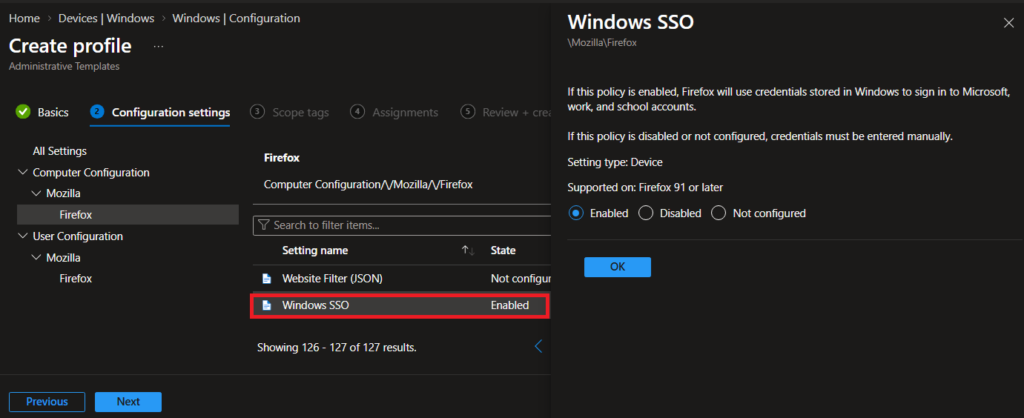Click the Enabled state of Windows SSO
Viewport: 1024px width, 418px height.
pos(510,305)
